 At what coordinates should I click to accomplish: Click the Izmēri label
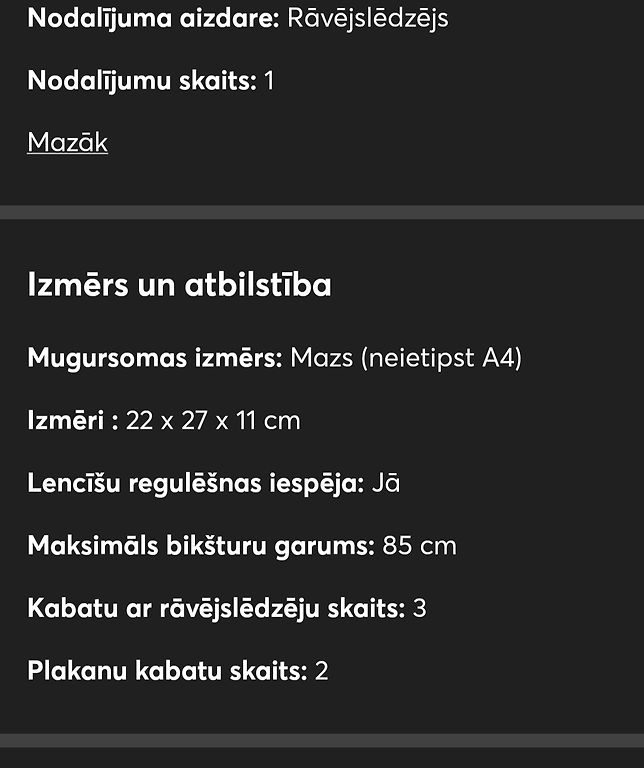click(x=72, y=420)
